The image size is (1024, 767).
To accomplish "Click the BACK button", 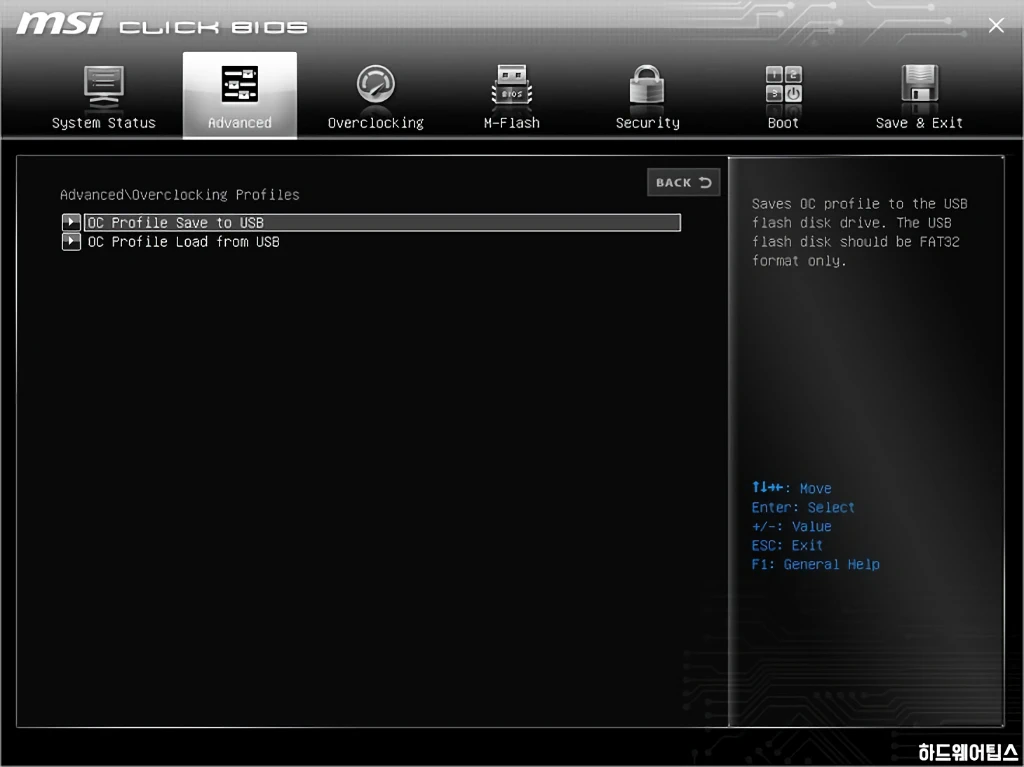I will (683, 182).
